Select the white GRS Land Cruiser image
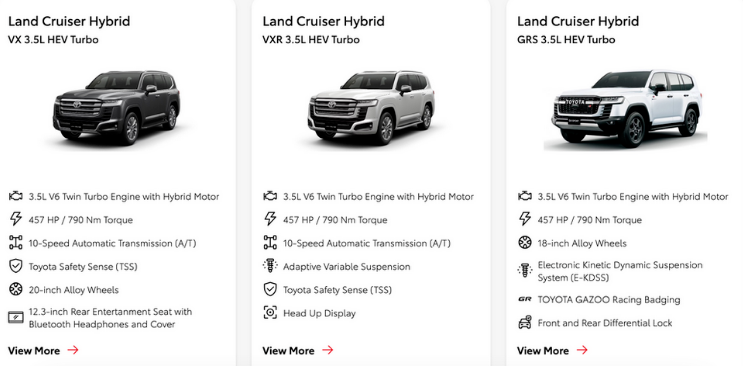743x373 pixels. (x=626, y=110)
